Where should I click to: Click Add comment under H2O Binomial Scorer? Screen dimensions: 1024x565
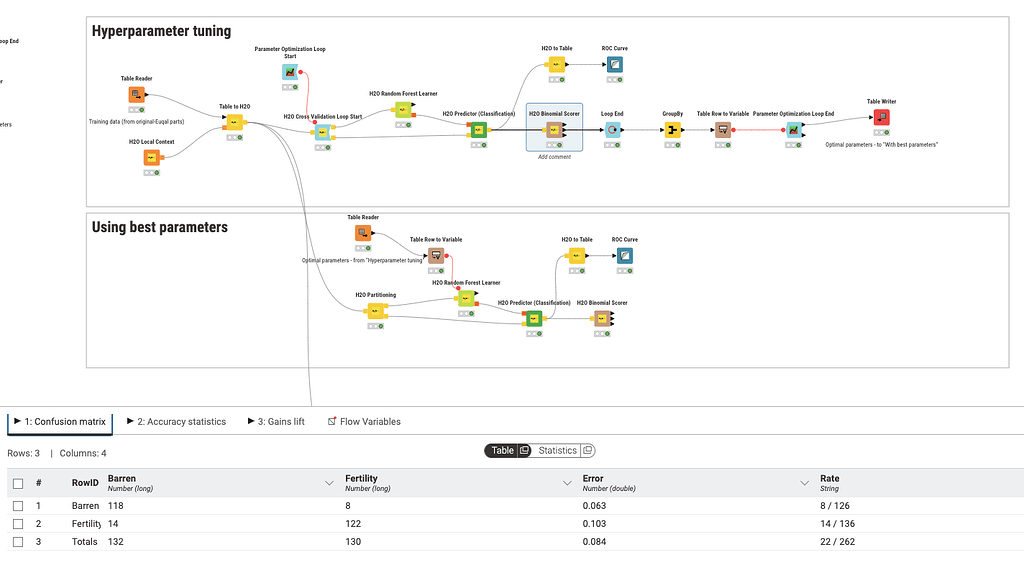tap(554, 157)
